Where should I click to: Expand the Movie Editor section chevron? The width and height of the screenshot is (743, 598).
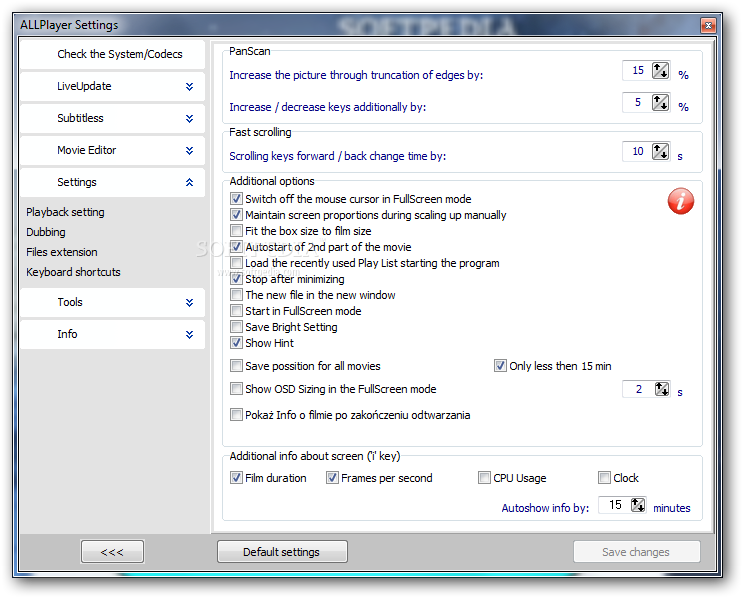pyautogui.click(x=189, y=150)
